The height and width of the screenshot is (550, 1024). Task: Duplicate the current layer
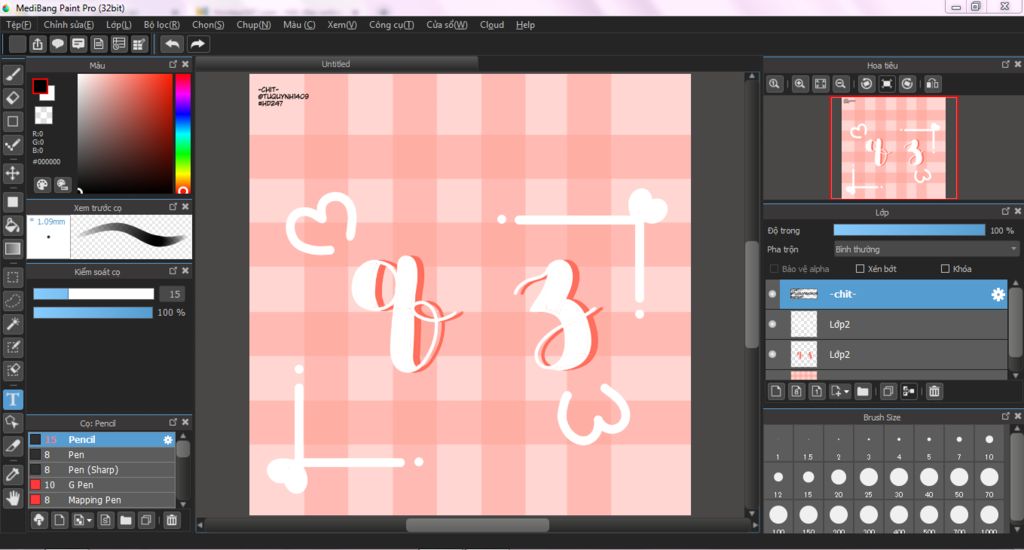pos(888,391)
